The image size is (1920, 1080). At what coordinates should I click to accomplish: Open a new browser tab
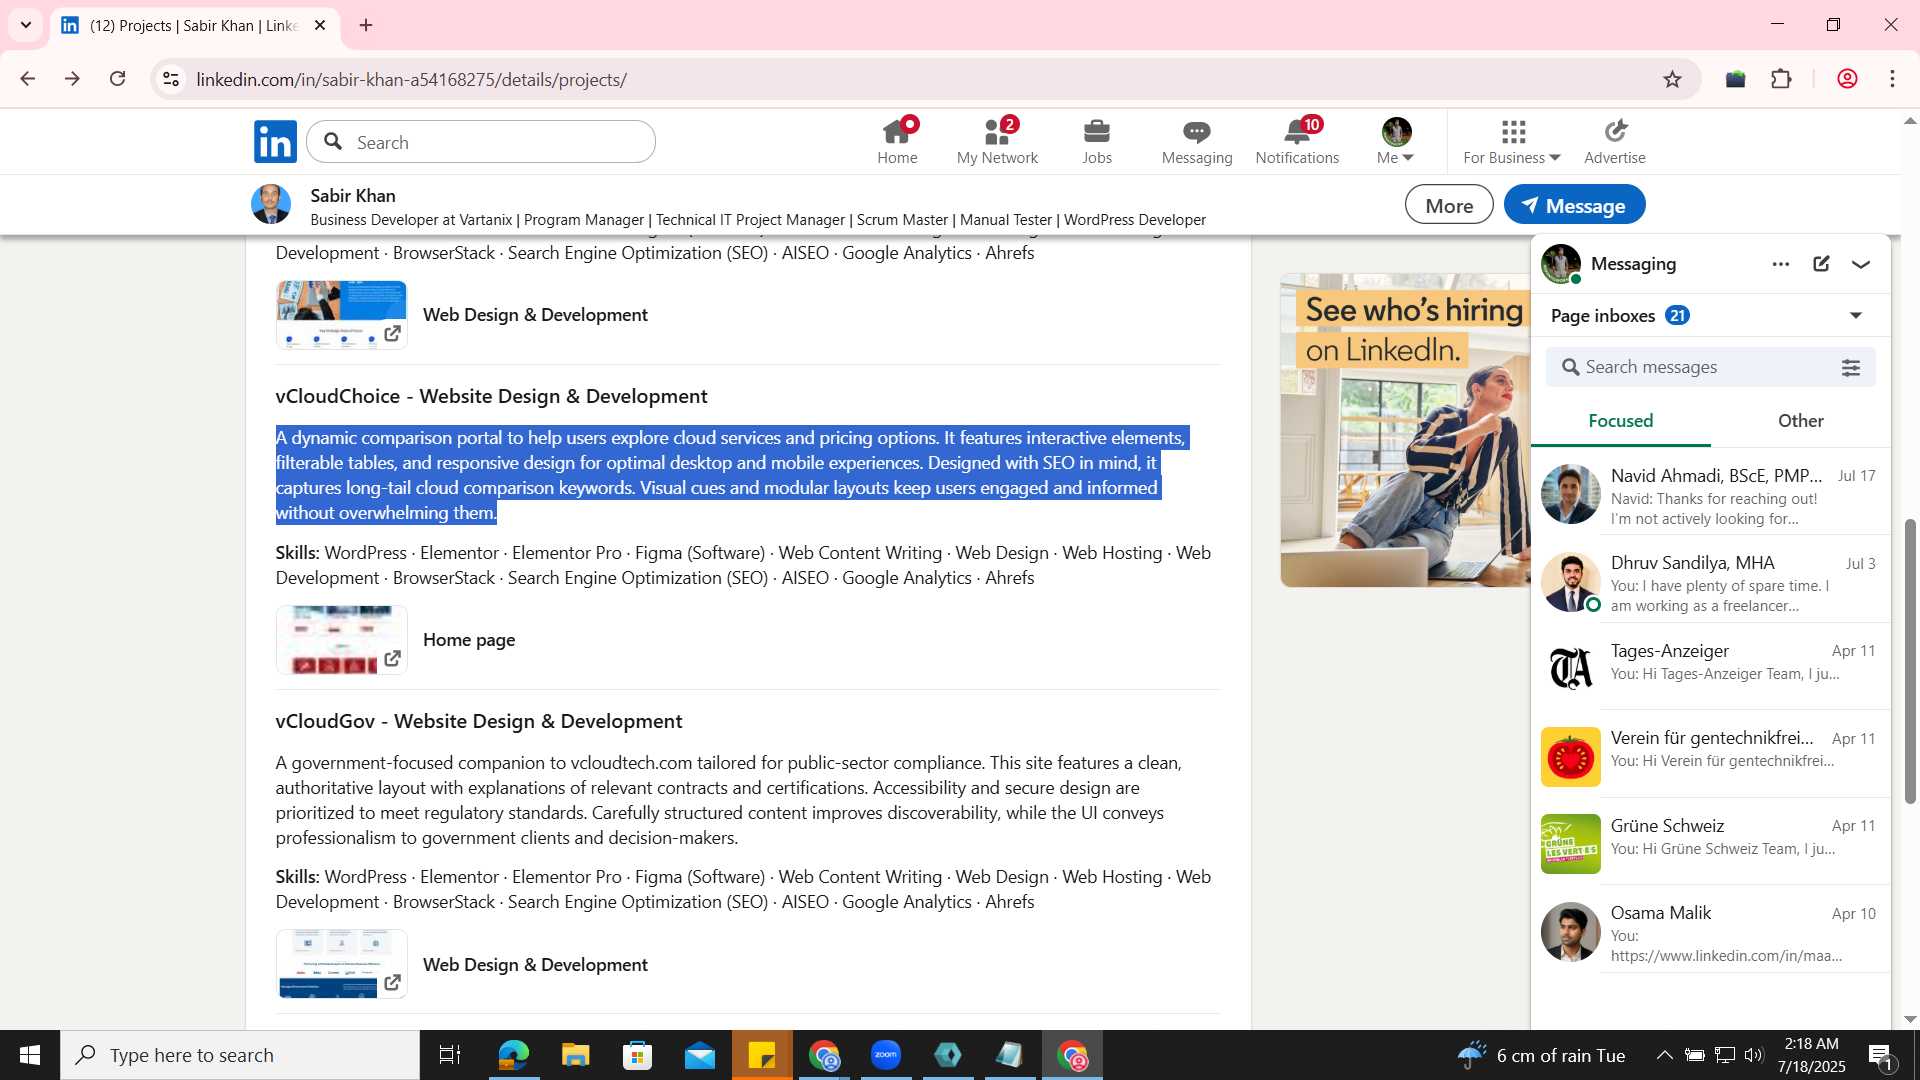tap(366, 25)
